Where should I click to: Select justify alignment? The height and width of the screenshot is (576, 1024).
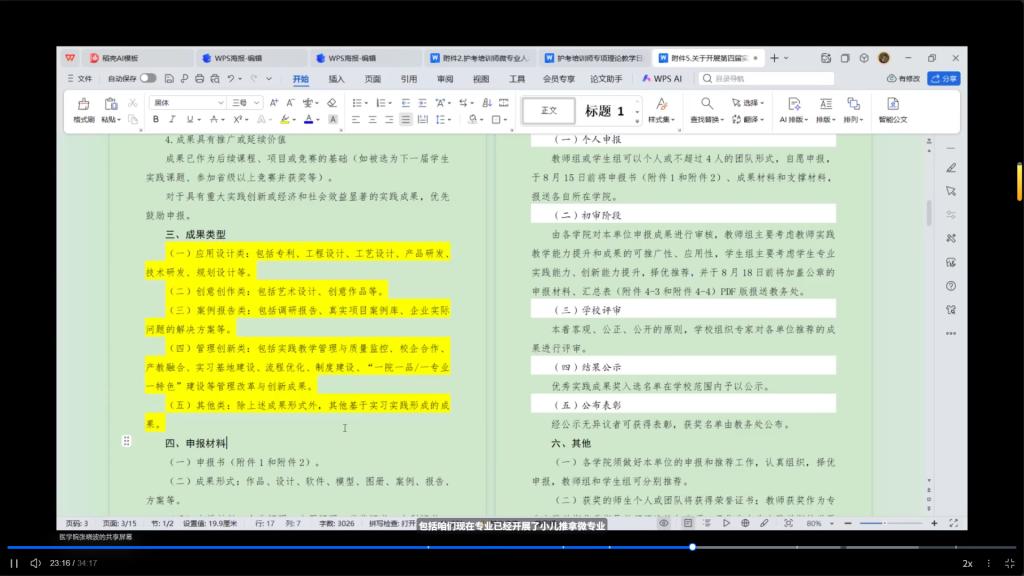coord(406,120)
